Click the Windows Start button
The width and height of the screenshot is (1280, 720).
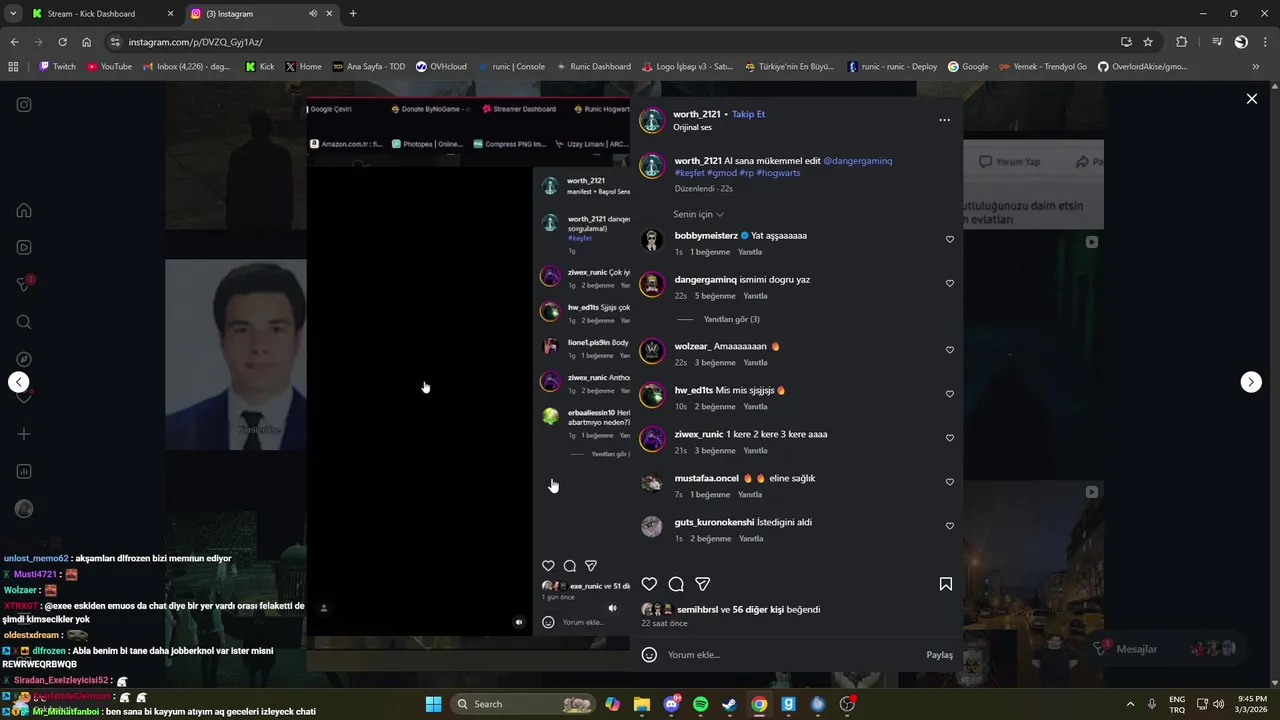[433, 704]
